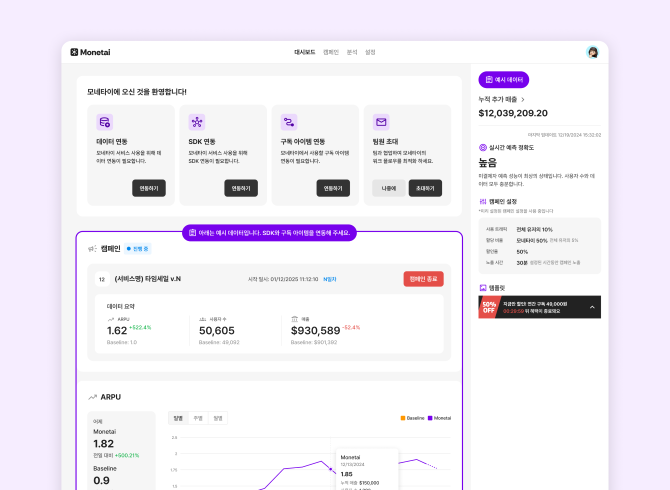Click the SDK 연동 network icon

tap(197, 122)
